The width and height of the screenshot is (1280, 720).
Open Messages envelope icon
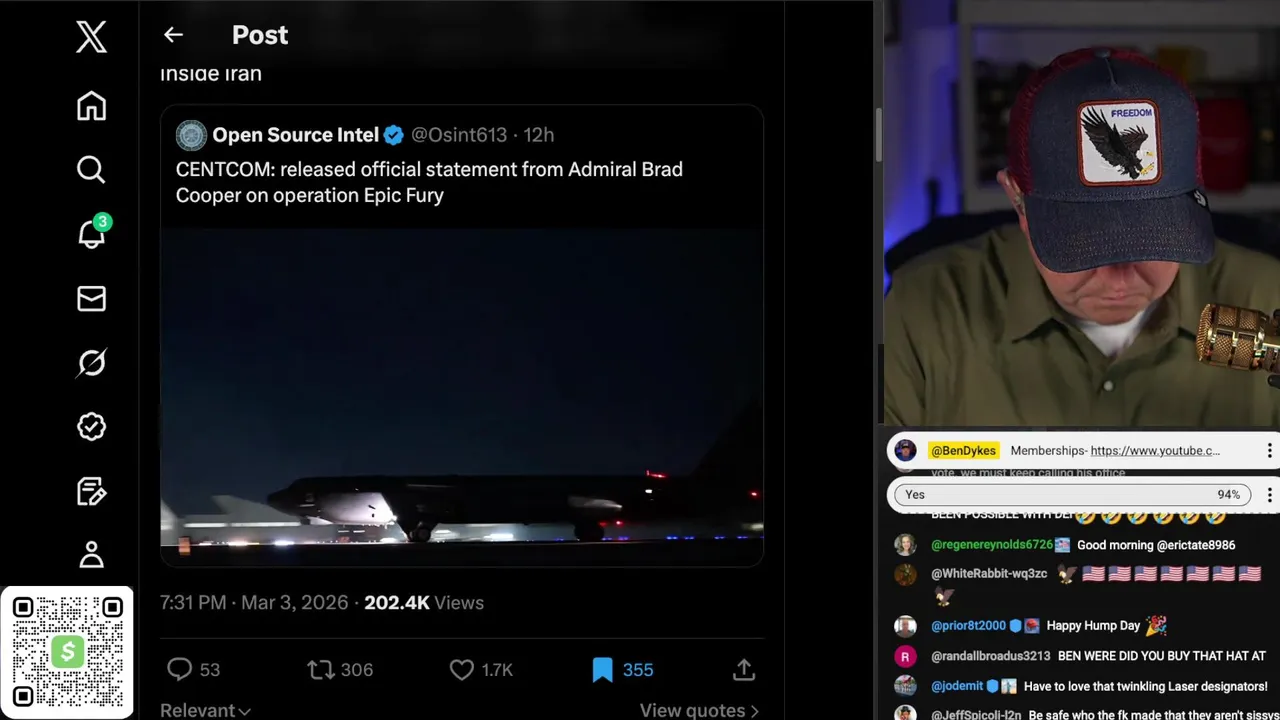click(91, 298)
